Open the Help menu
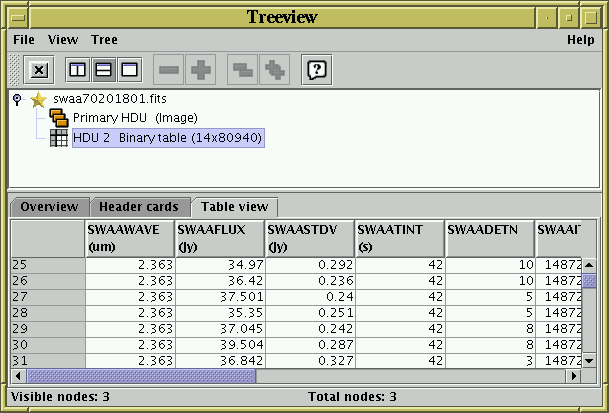The height and width of the screenshot is (413, 609). [580, 40]
